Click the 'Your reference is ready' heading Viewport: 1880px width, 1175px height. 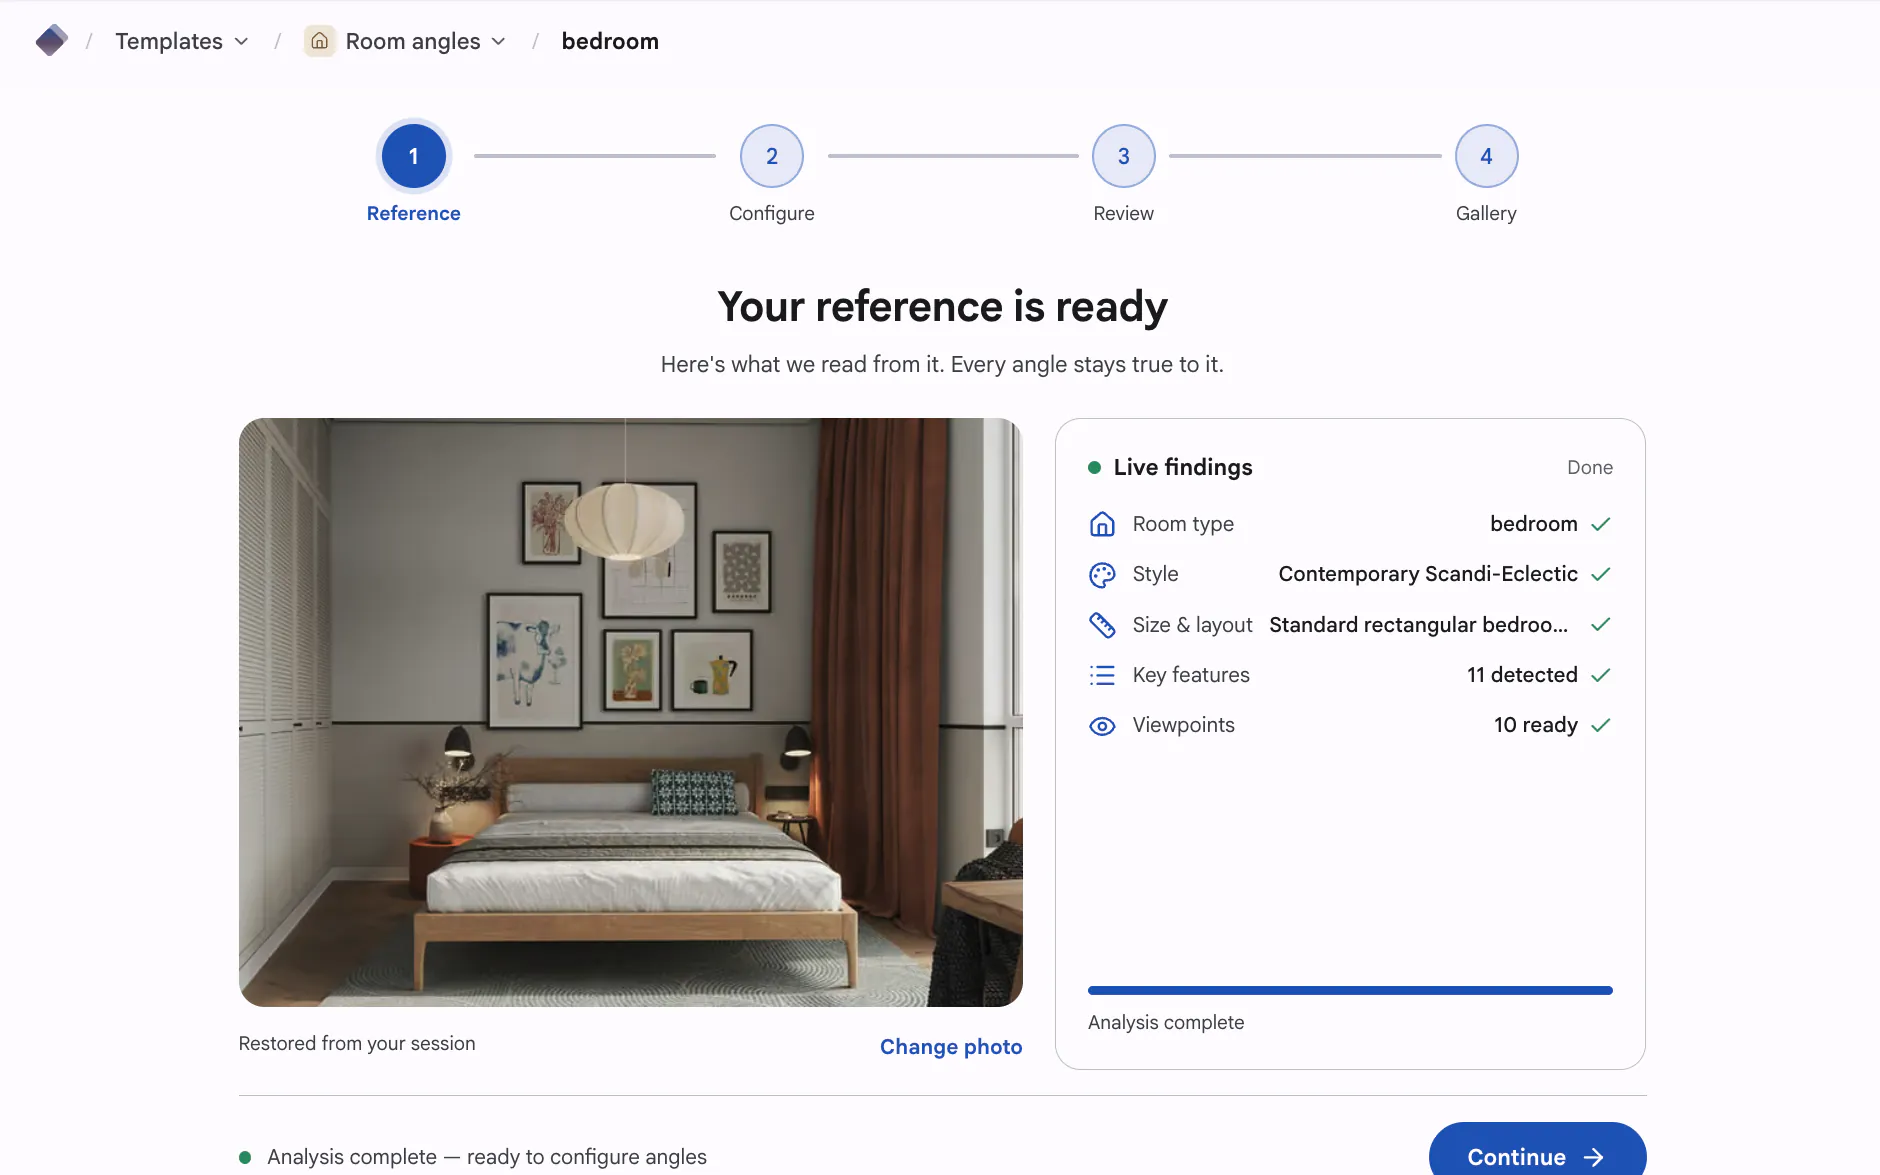[942, 306]
